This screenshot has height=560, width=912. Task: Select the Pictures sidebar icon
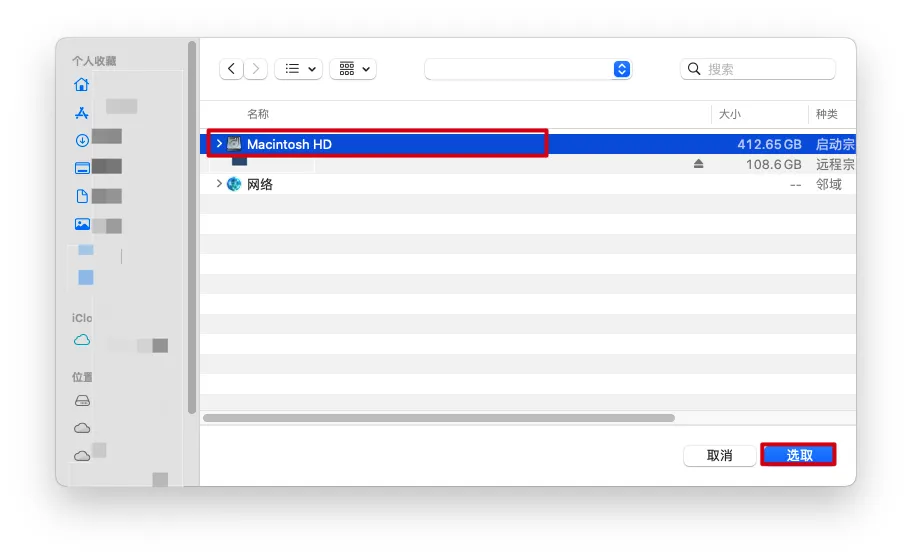coord(82,224)
